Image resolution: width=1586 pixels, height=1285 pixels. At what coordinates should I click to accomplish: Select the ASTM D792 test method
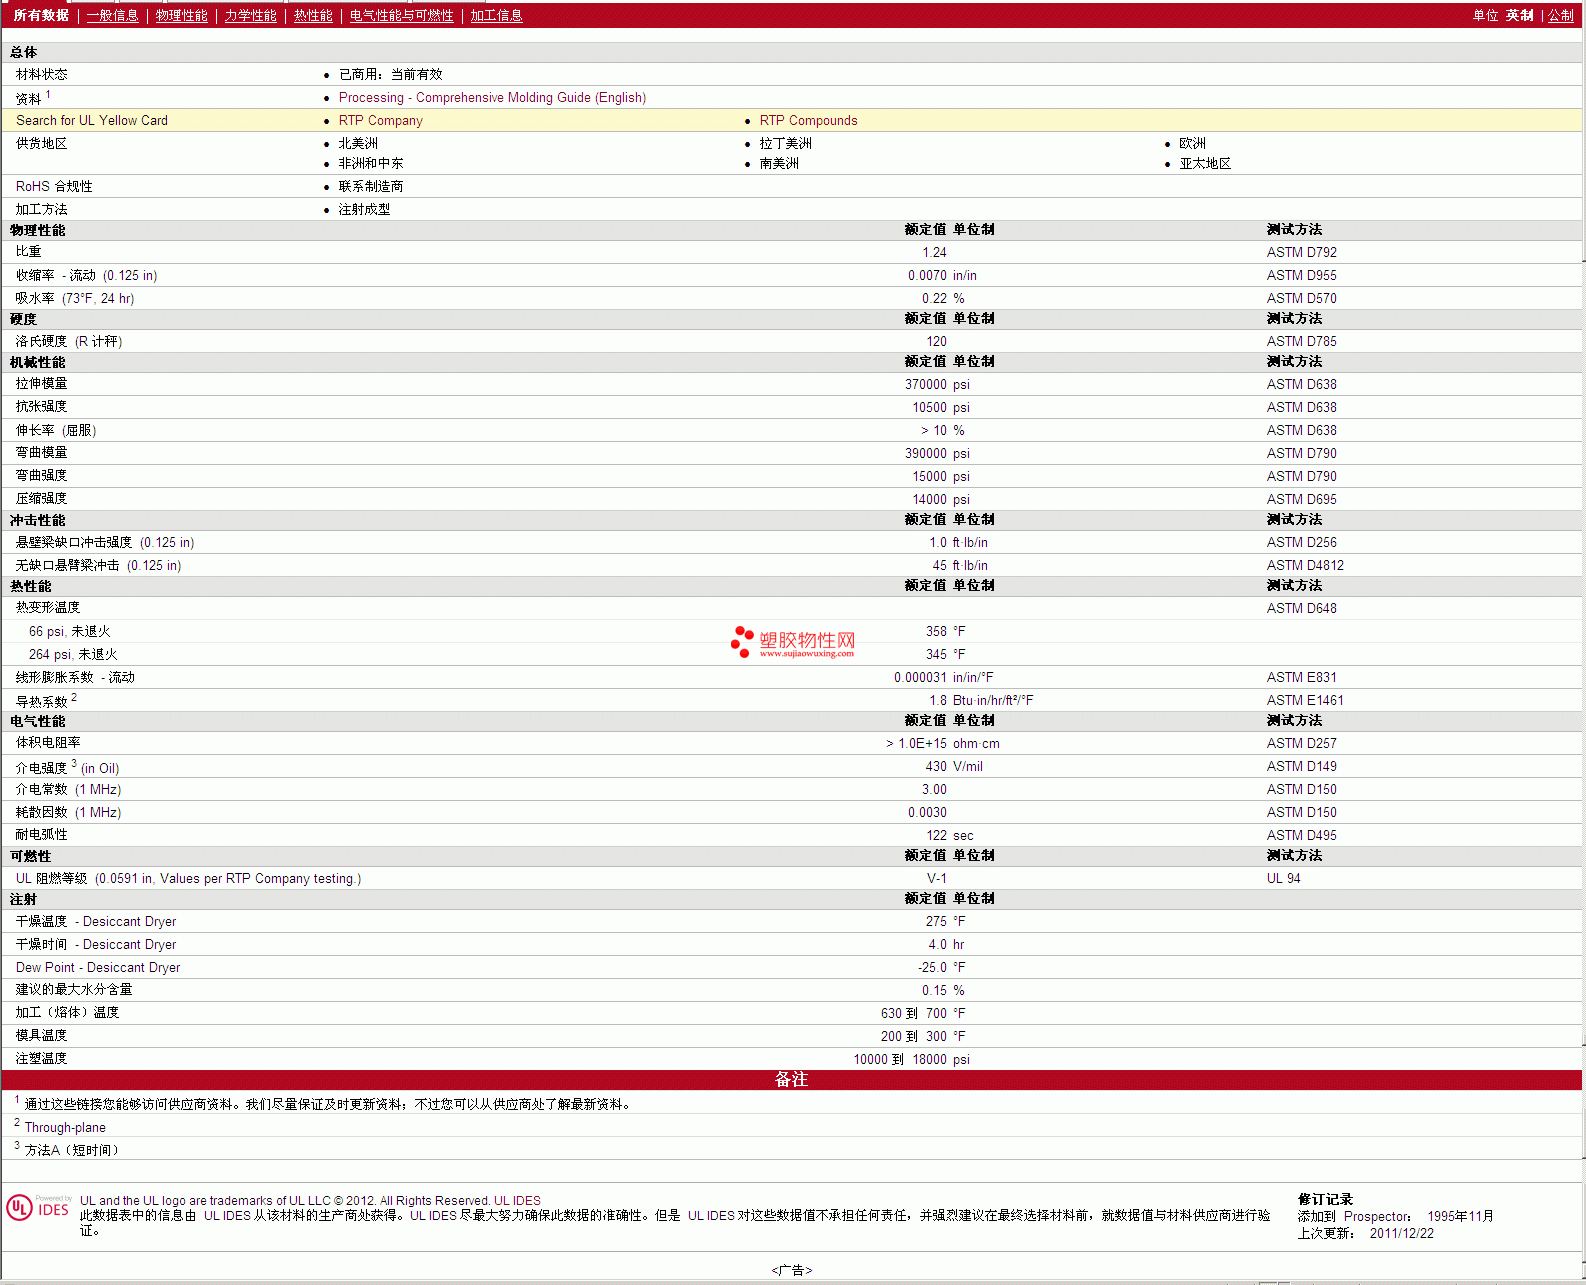click(1302, 253)
